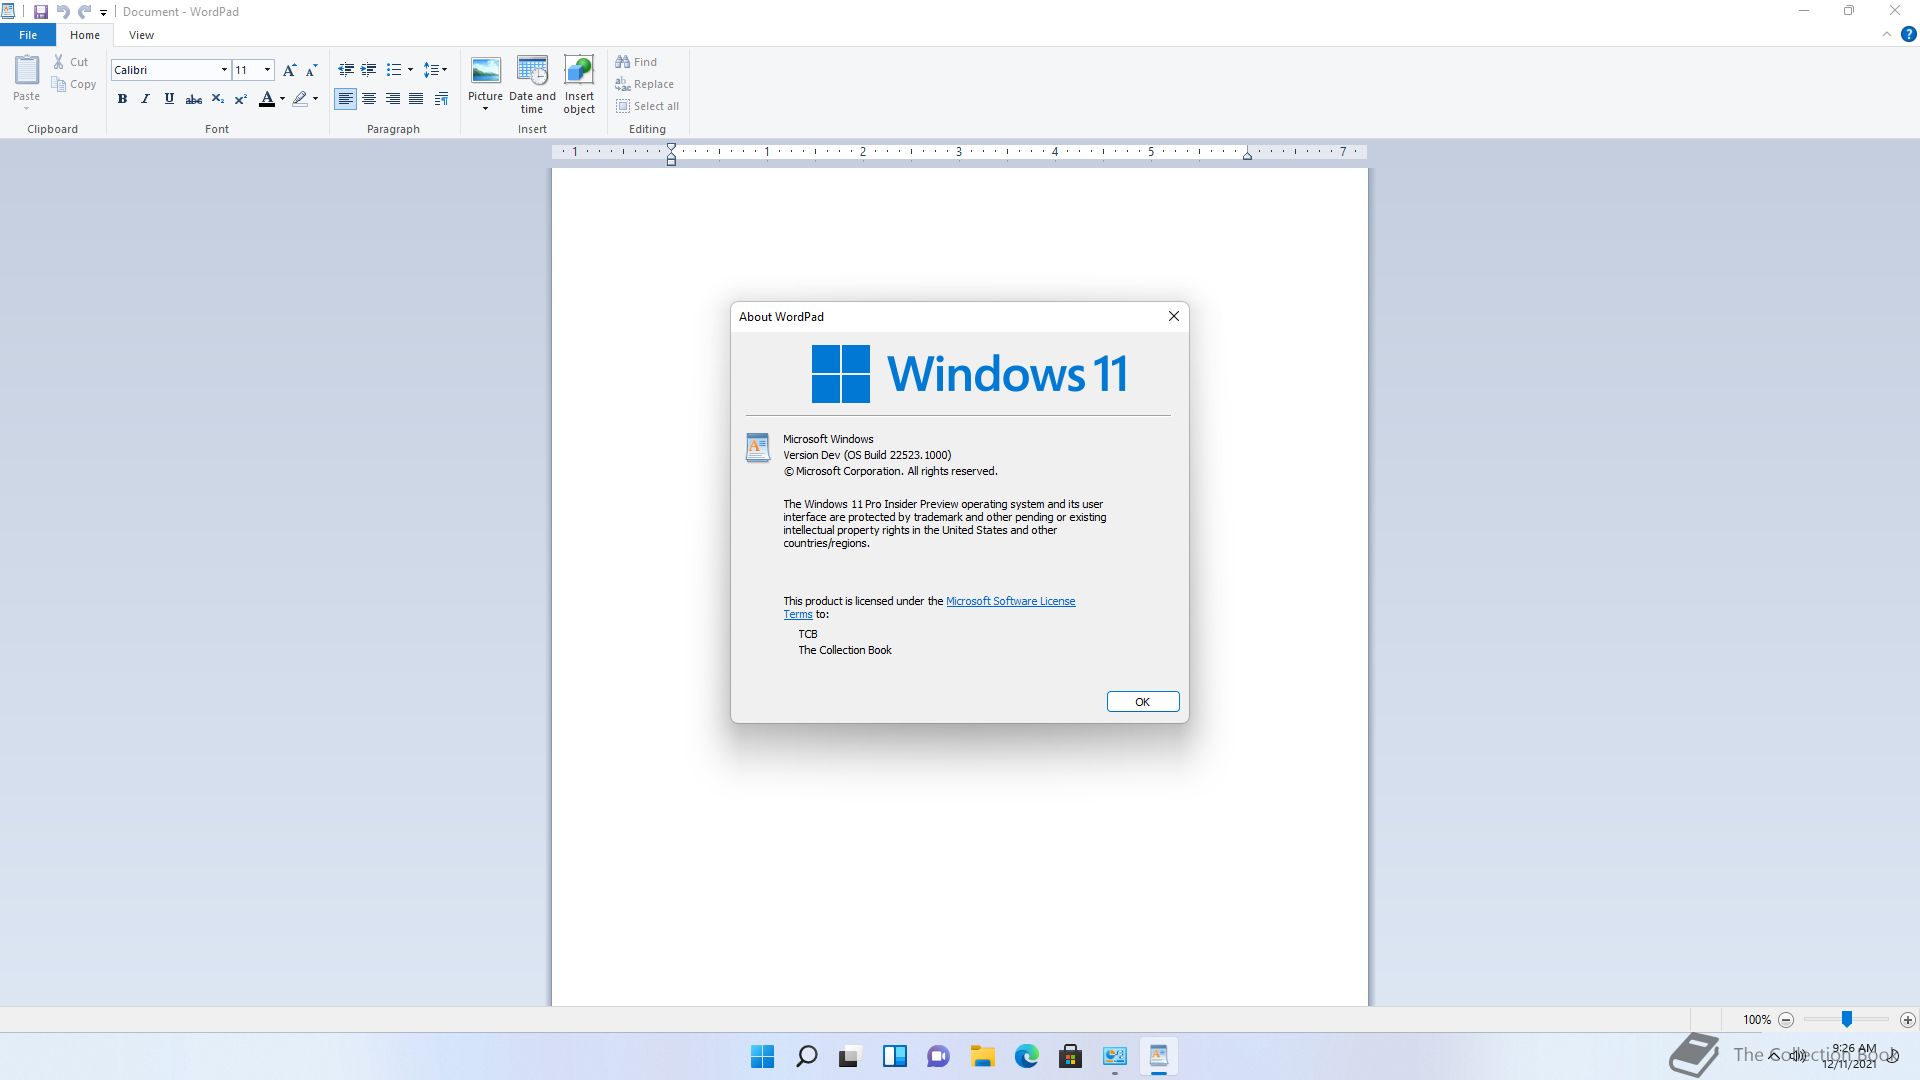This screenshot has width=1920, height=1080.
Task: Insert Date and time
Action: click(x=532, y=85)
